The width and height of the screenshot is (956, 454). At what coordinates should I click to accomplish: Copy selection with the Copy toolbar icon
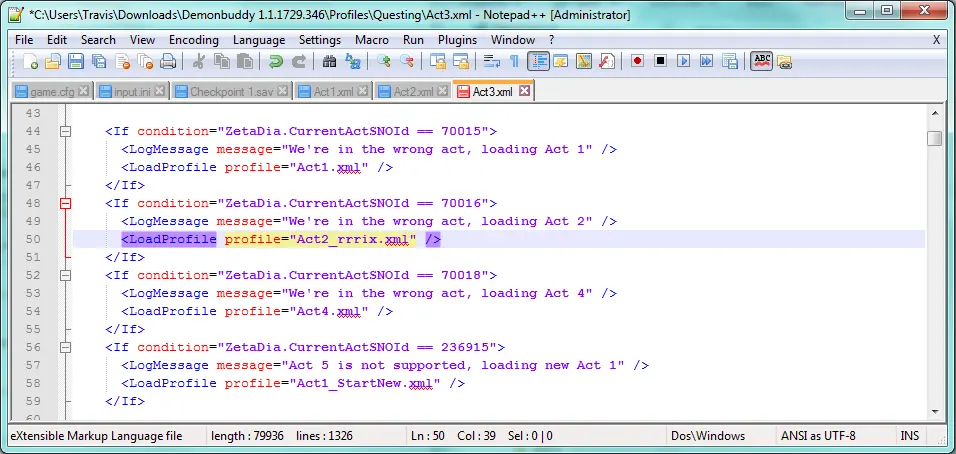tap(222, 61)
